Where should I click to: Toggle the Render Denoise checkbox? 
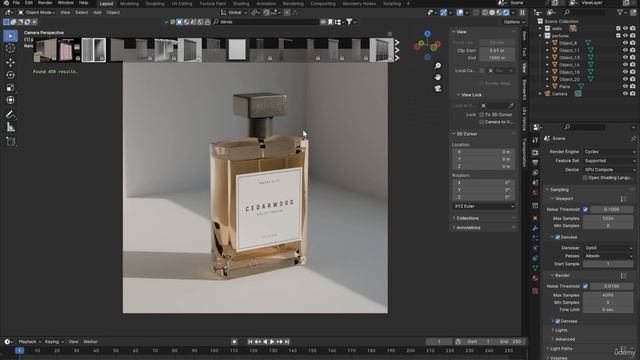[558, 321]
